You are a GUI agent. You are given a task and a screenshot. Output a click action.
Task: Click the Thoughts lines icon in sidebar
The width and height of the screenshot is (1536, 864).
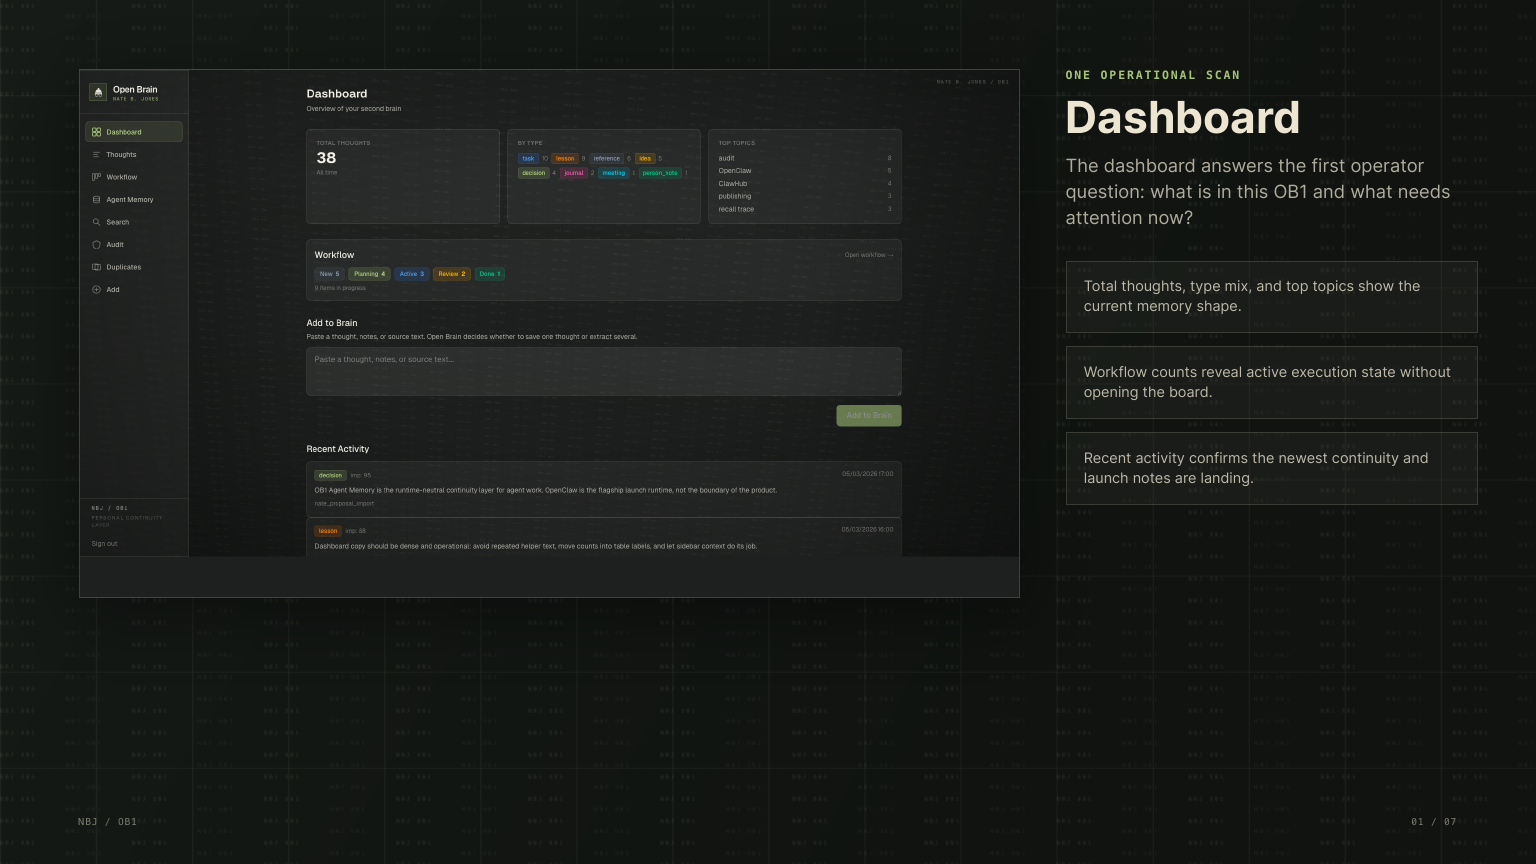pyautogui.click(x=96, y=155)
